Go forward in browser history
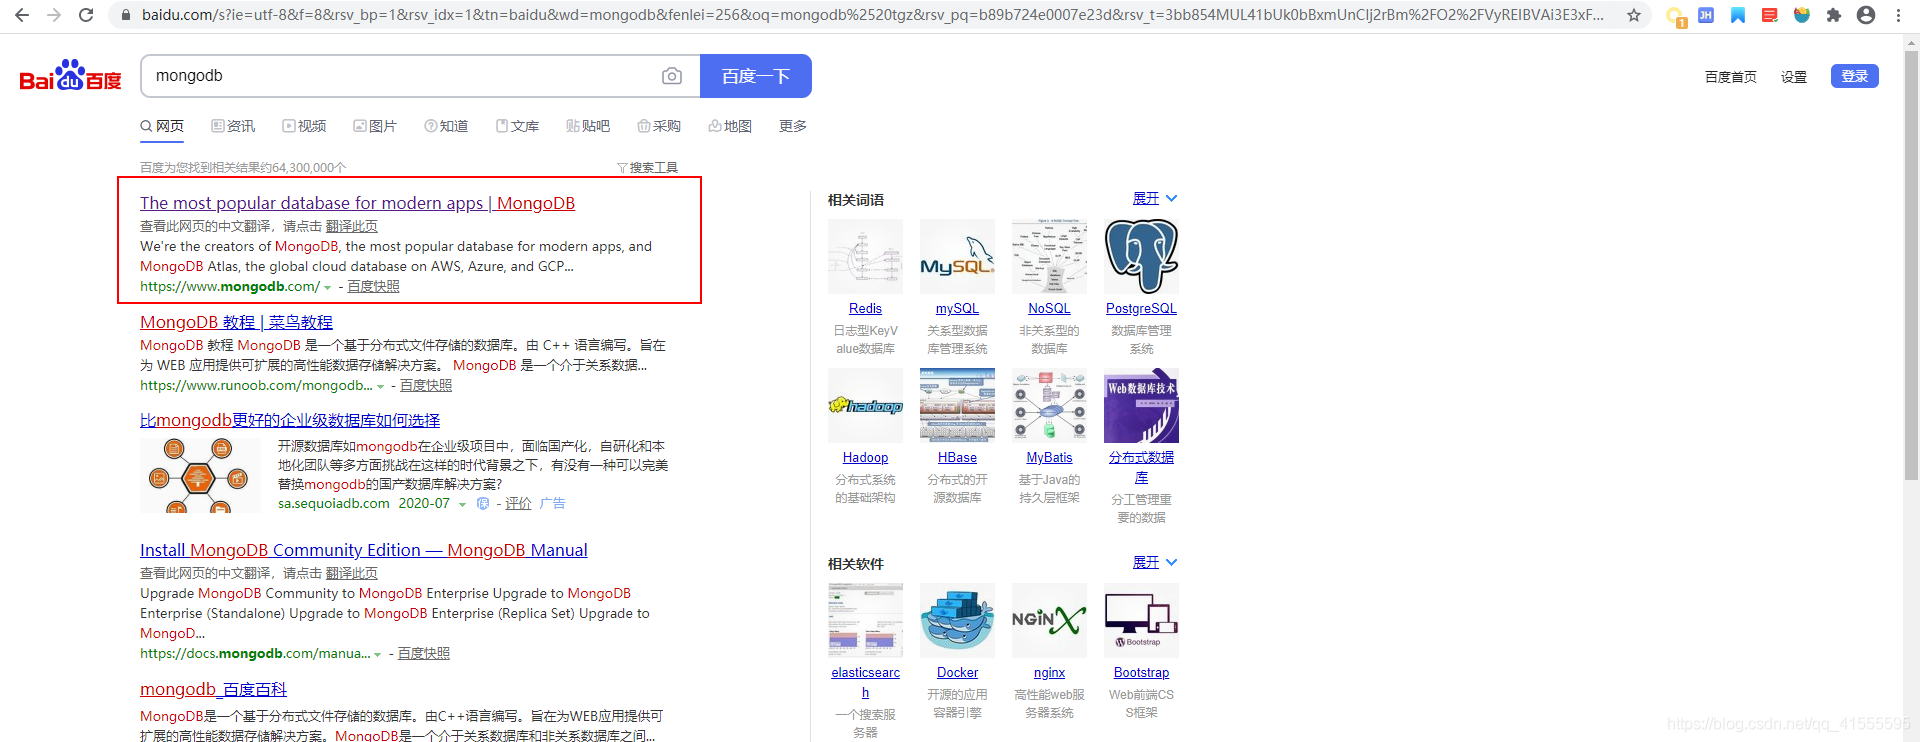 point(54,15)
